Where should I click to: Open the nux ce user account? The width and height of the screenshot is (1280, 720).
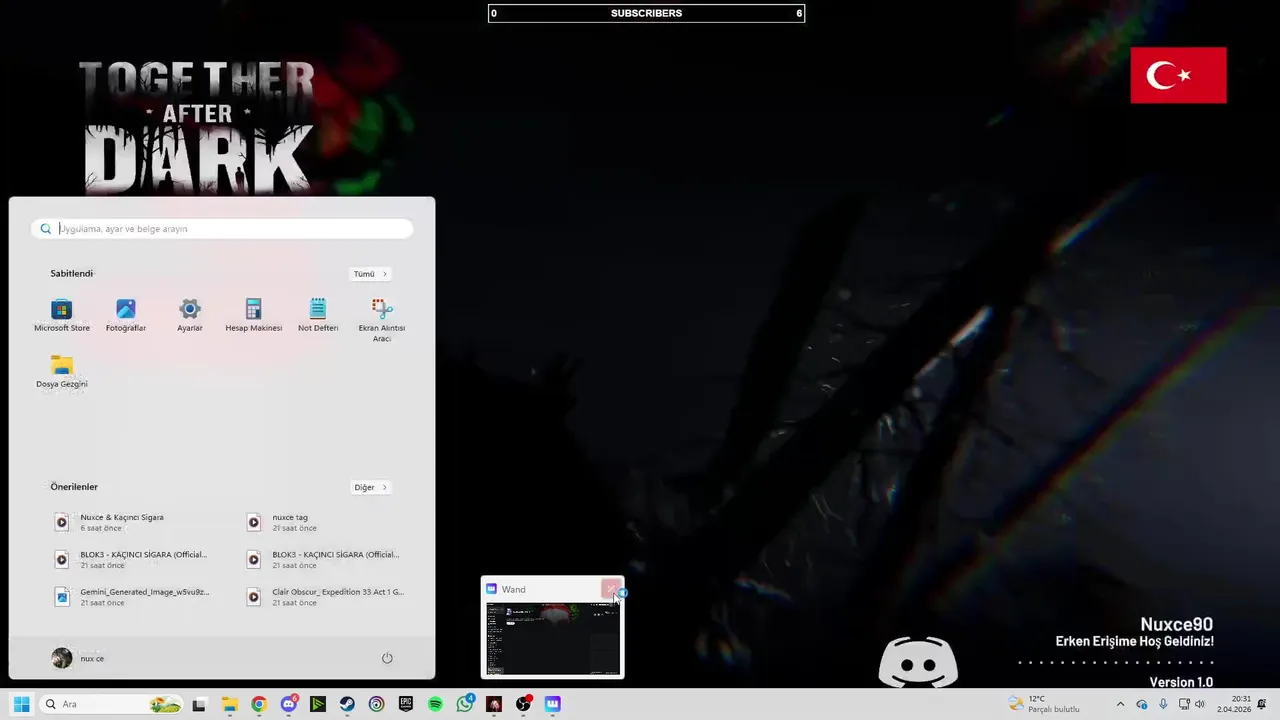click(x=78, y=658)
